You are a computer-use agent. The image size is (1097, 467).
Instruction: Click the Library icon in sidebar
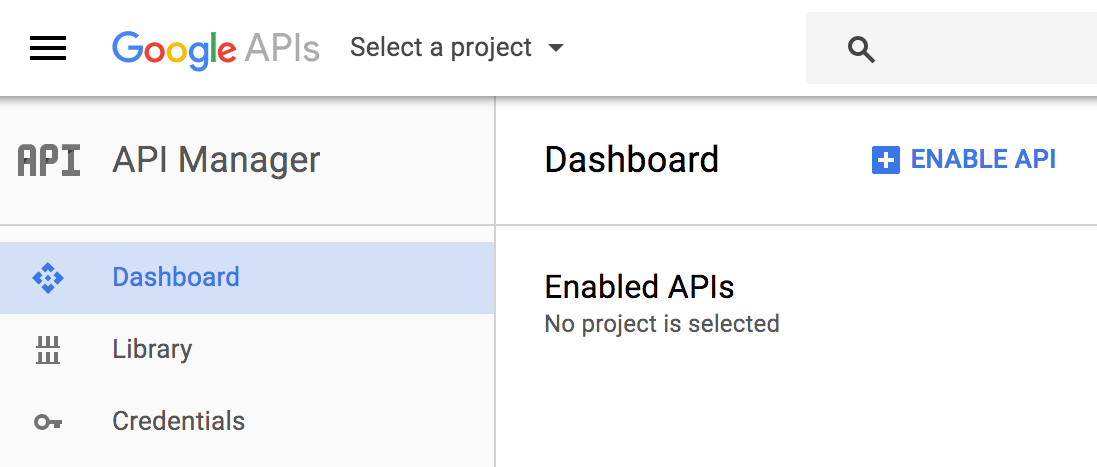[x=48, y=350]
